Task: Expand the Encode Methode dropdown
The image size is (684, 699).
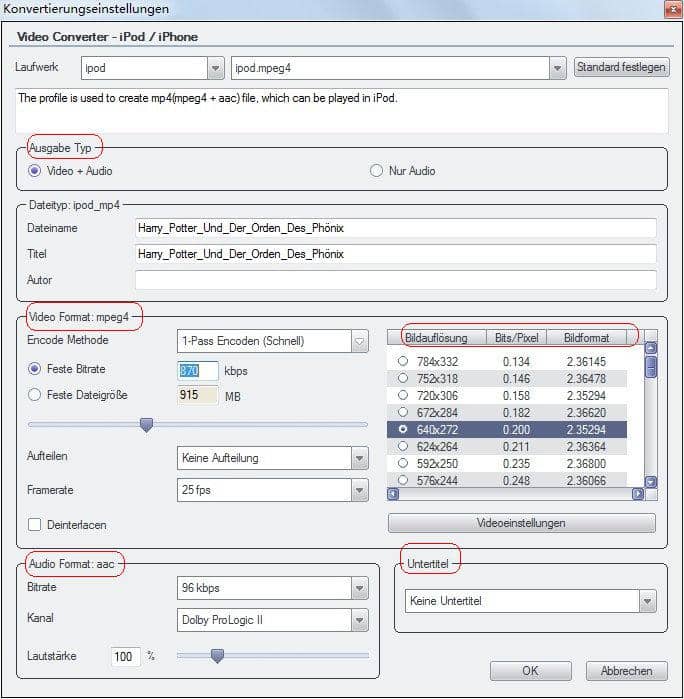Action: click(360, 341)
